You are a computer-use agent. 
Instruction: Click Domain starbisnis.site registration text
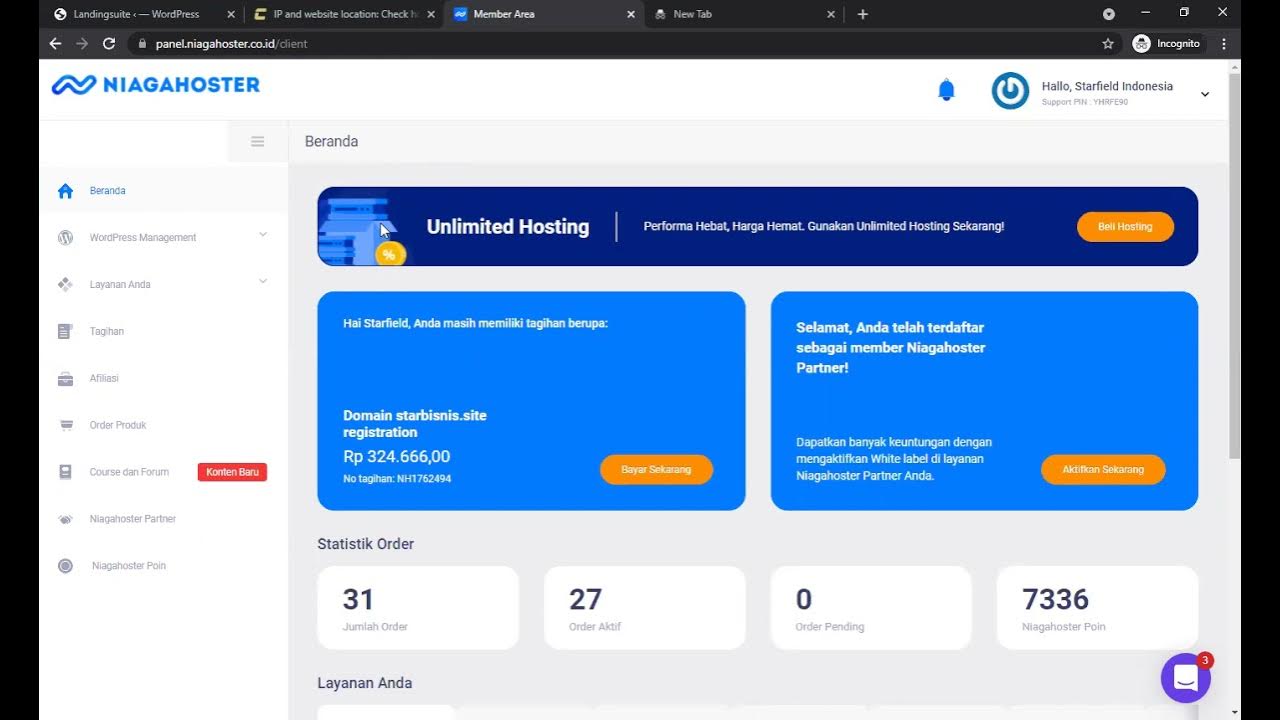click(x=415, y=424)
